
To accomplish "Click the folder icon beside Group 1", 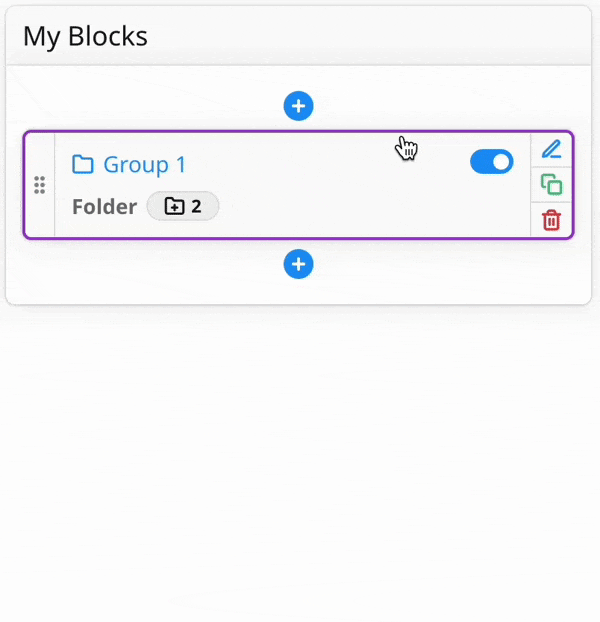I will pyautogui.click(x=83, y=165).
